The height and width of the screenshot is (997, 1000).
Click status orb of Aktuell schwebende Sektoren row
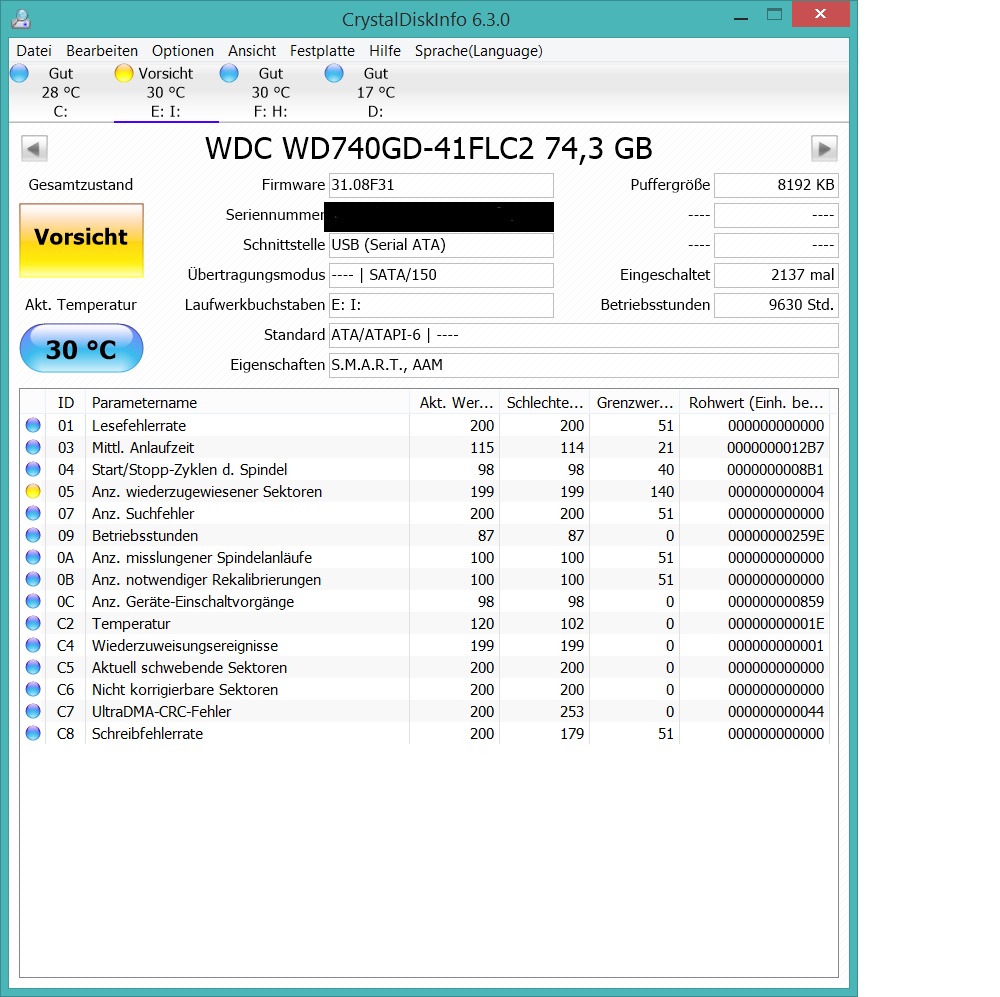[33, 667]
